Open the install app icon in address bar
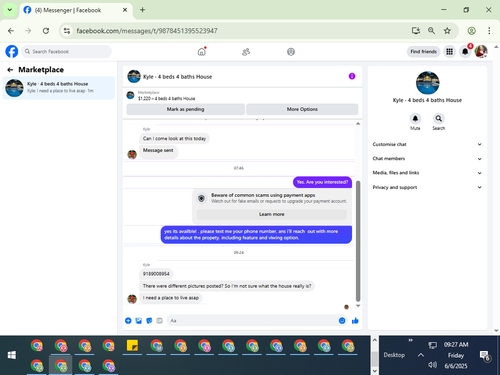500x375 pixels. 416,31
